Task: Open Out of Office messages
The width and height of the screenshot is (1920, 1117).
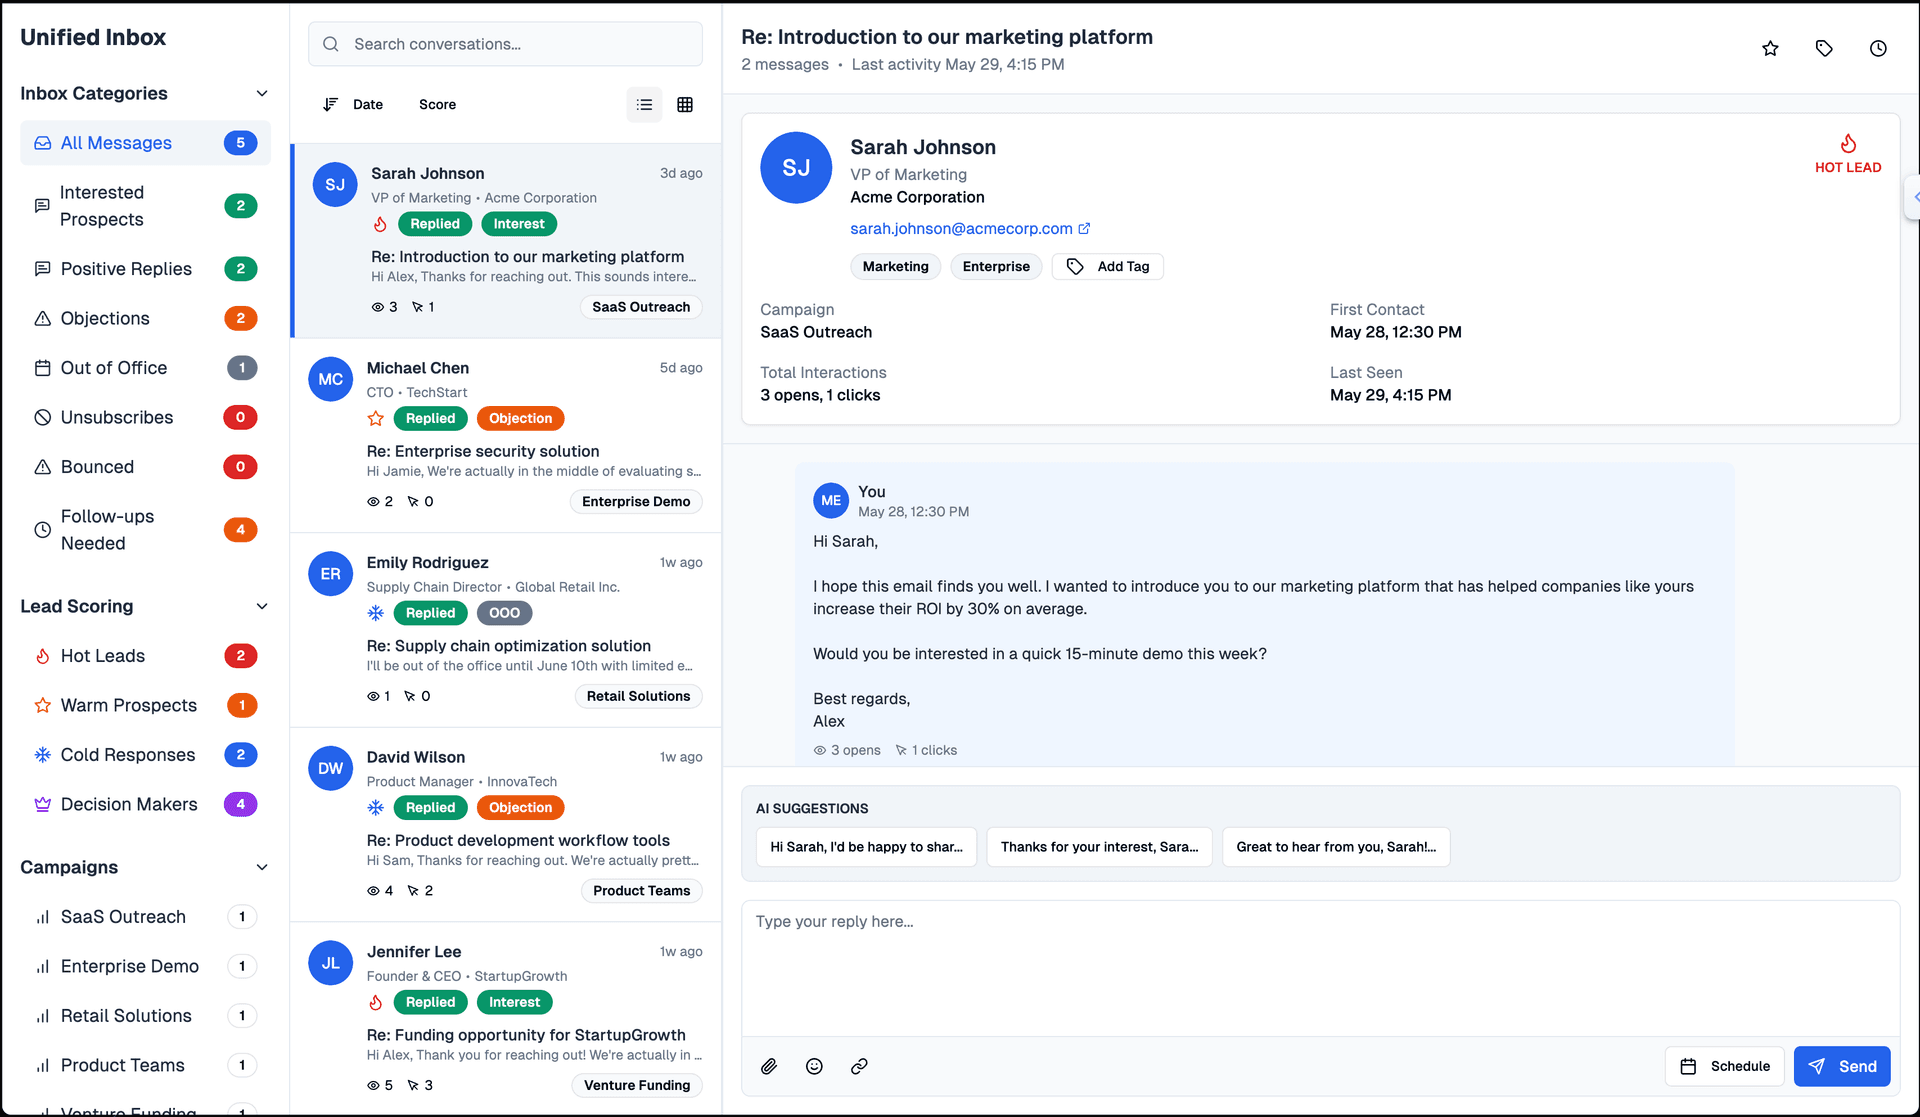Action: pyautogui.click(x=145, y=368)
